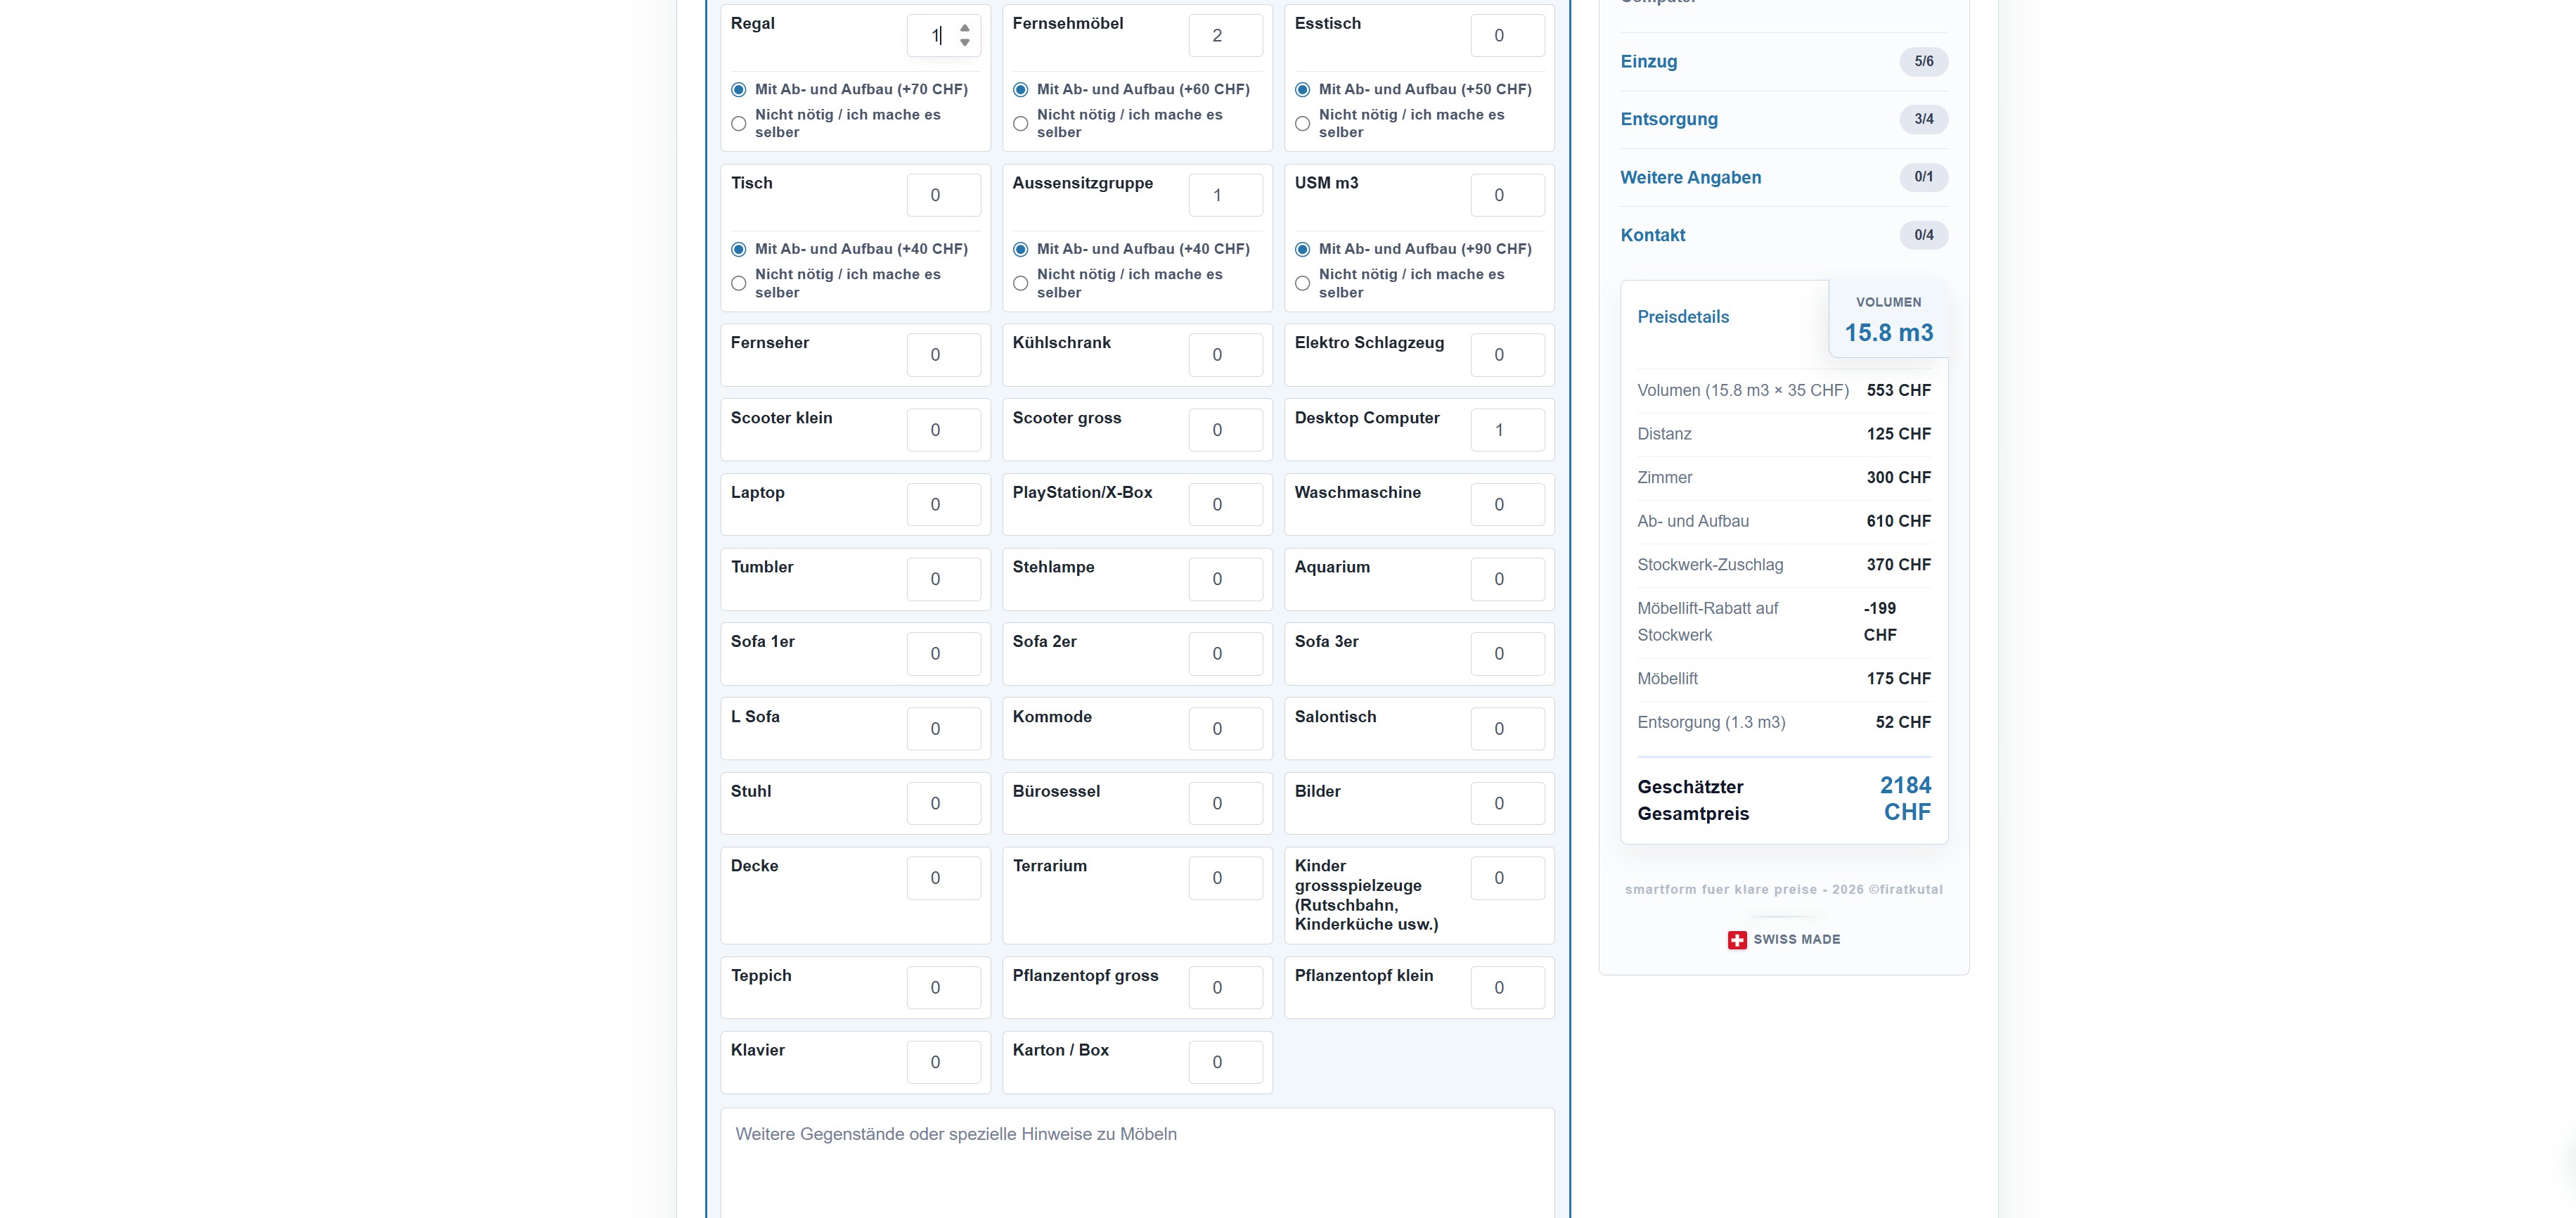Image resolution: width=2576 pixels, height=1218 pixels.
Task: Focus the Pflanzentopf gross quantity field
Action: click(1225, 988)
